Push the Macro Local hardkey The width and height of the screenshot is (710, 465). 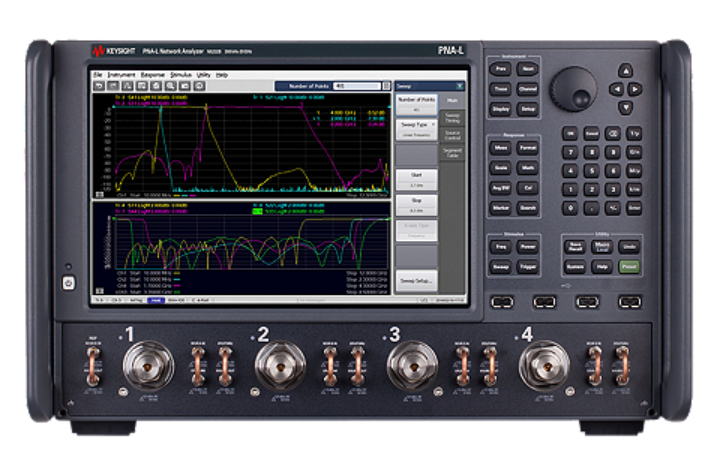click(x=602, y=247)
